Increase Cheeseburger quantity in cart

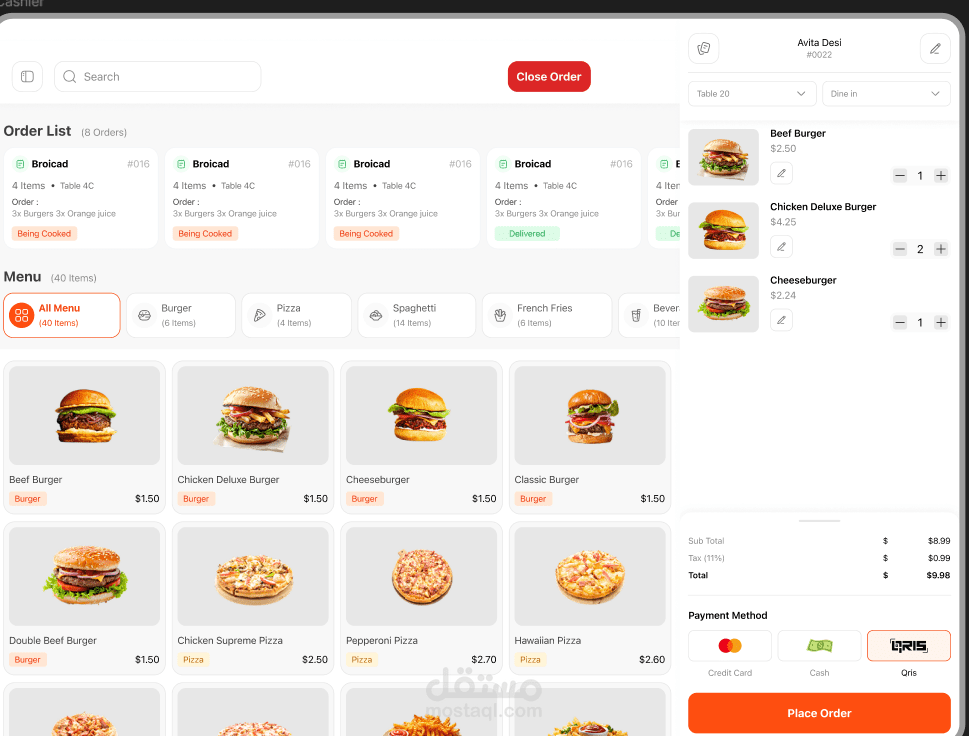point(941,322)
